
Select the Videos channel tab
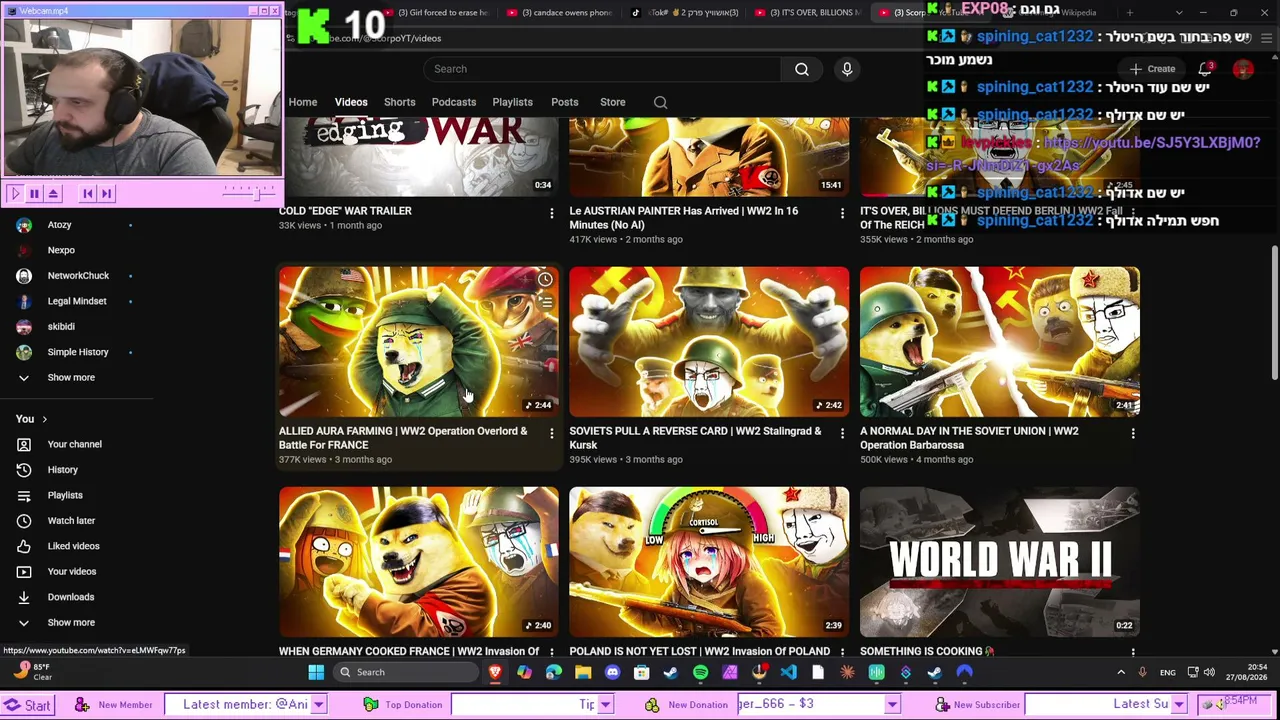[x=351, y=102]
